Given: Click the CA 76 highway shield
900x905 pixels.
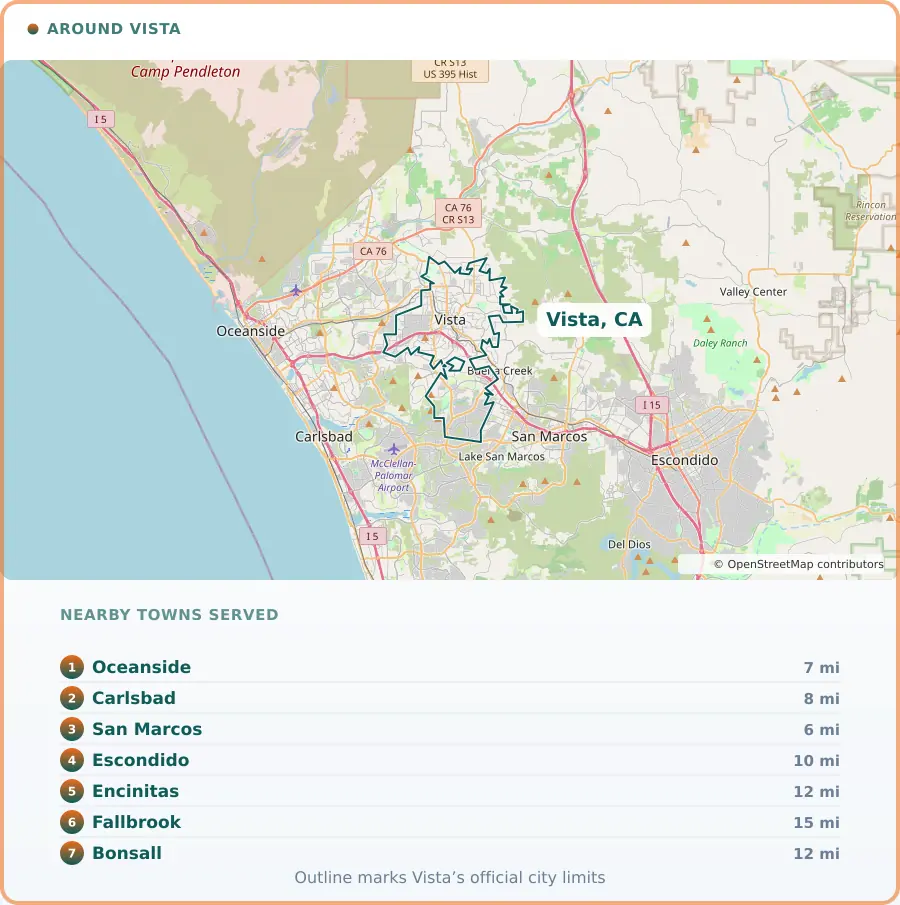Looking at the screenshot, I should (x=373, y=251).
